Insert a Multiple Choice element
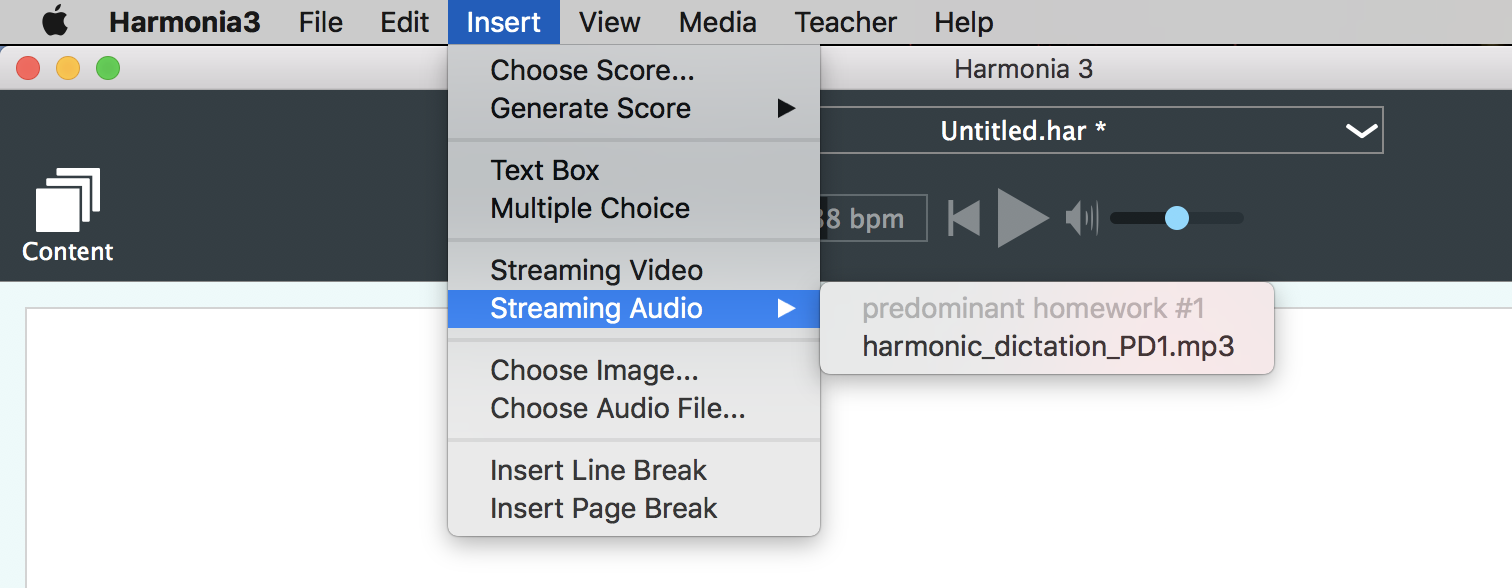 [590, 208]
